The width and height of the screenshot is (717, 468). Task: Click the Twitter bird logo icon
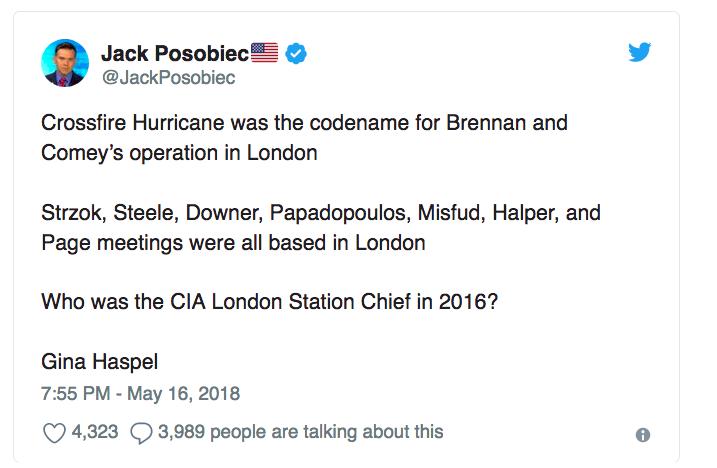click(639, 52)
